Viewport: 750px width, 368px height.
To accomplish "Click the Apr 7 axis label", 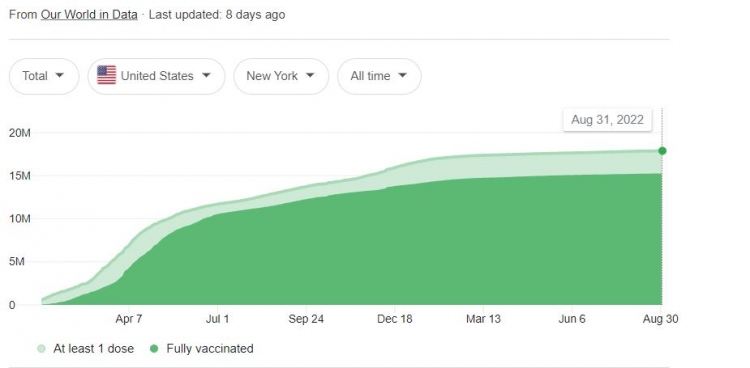I will 129,319.
